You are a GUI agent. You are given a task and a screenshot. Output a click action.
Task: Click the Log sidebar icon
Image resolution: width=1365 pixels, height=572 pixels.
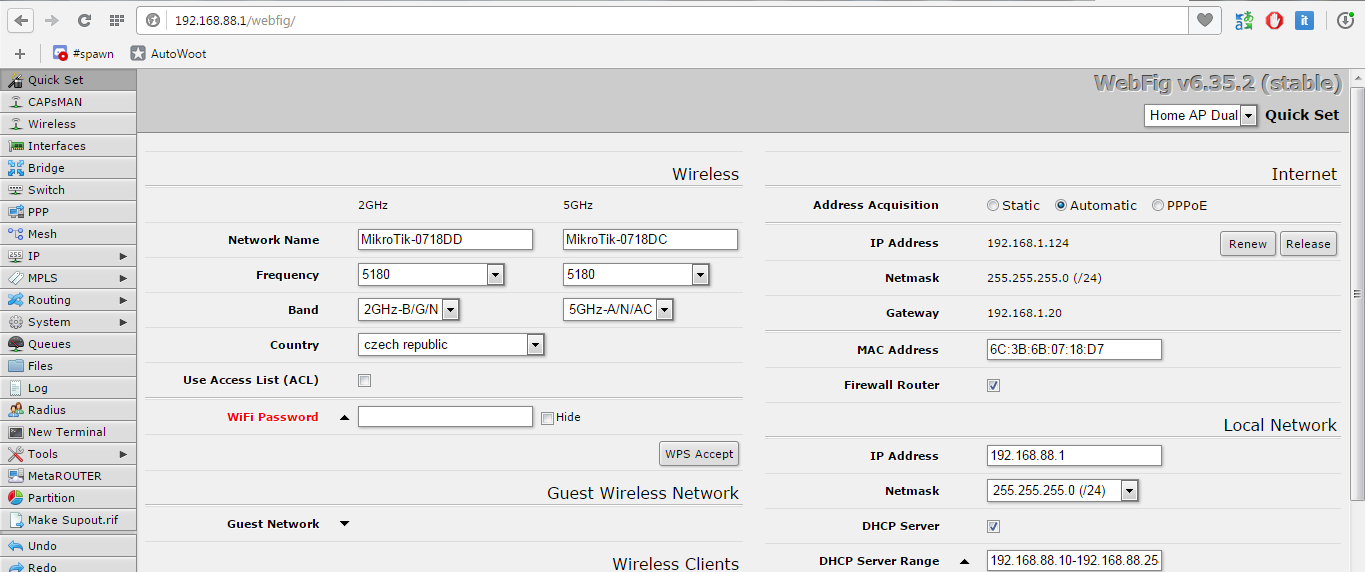tap(15, 388)
